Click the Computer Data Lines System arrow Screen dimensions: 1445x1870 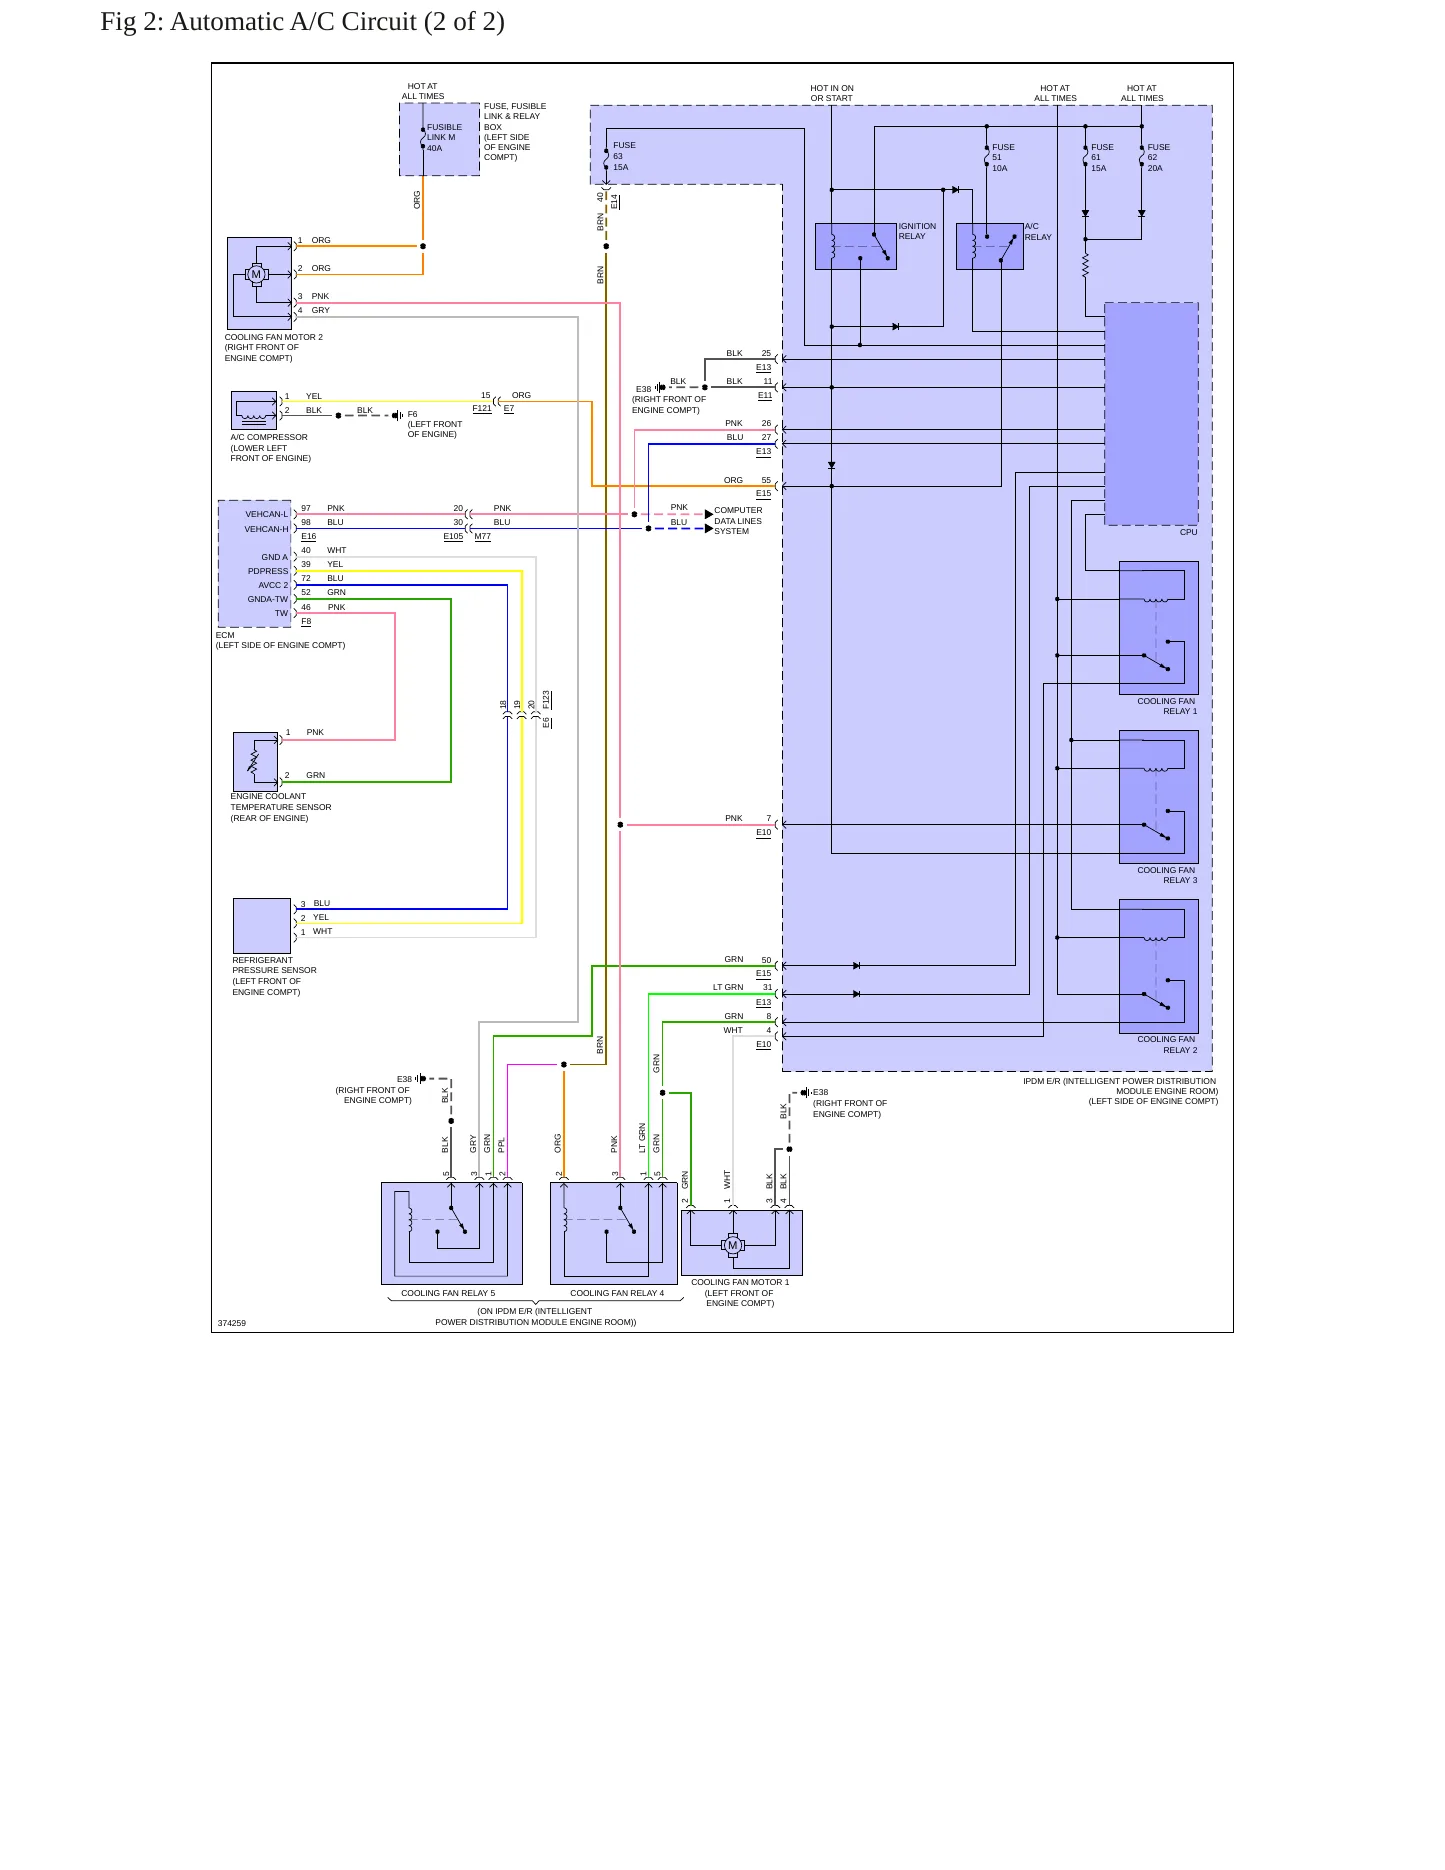[x=709, y=521]
